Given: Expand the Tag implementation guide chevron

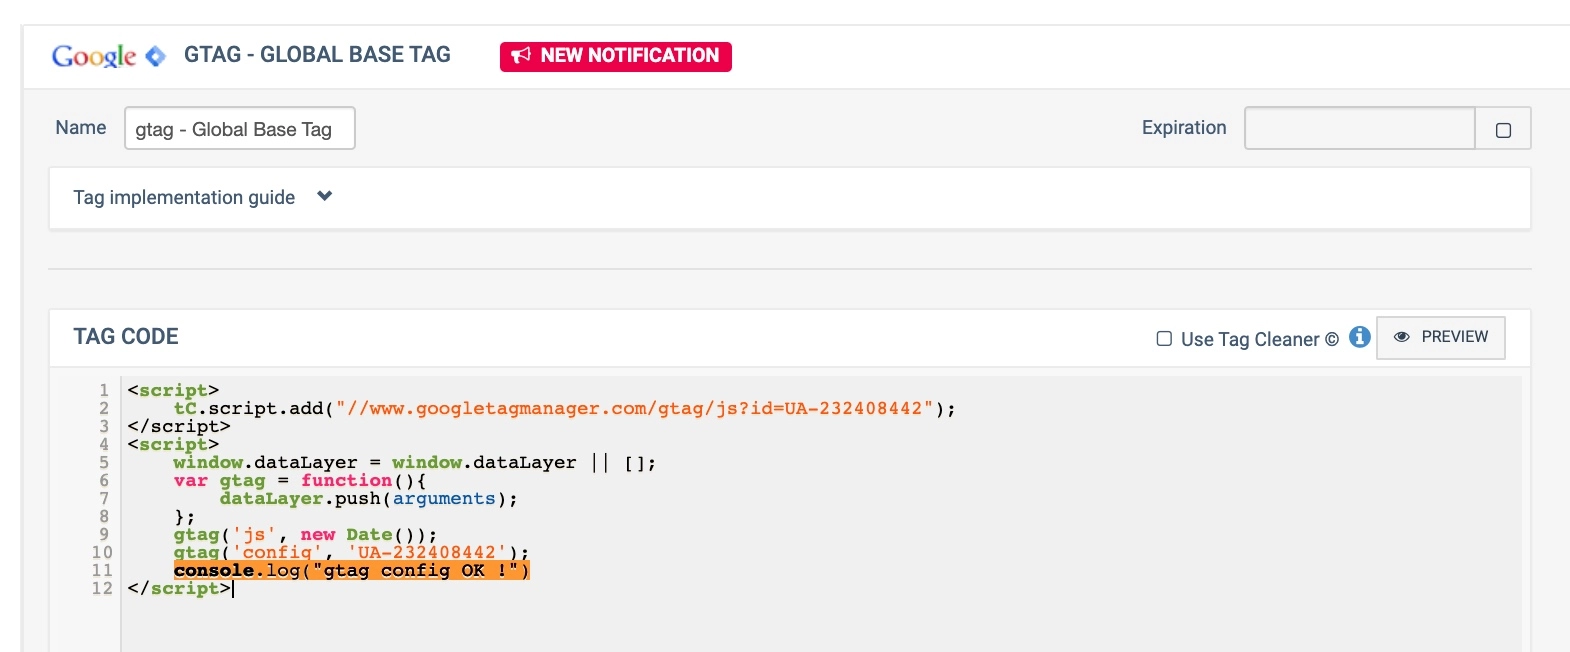Looking at the screenshot, I should click(324, 197).
